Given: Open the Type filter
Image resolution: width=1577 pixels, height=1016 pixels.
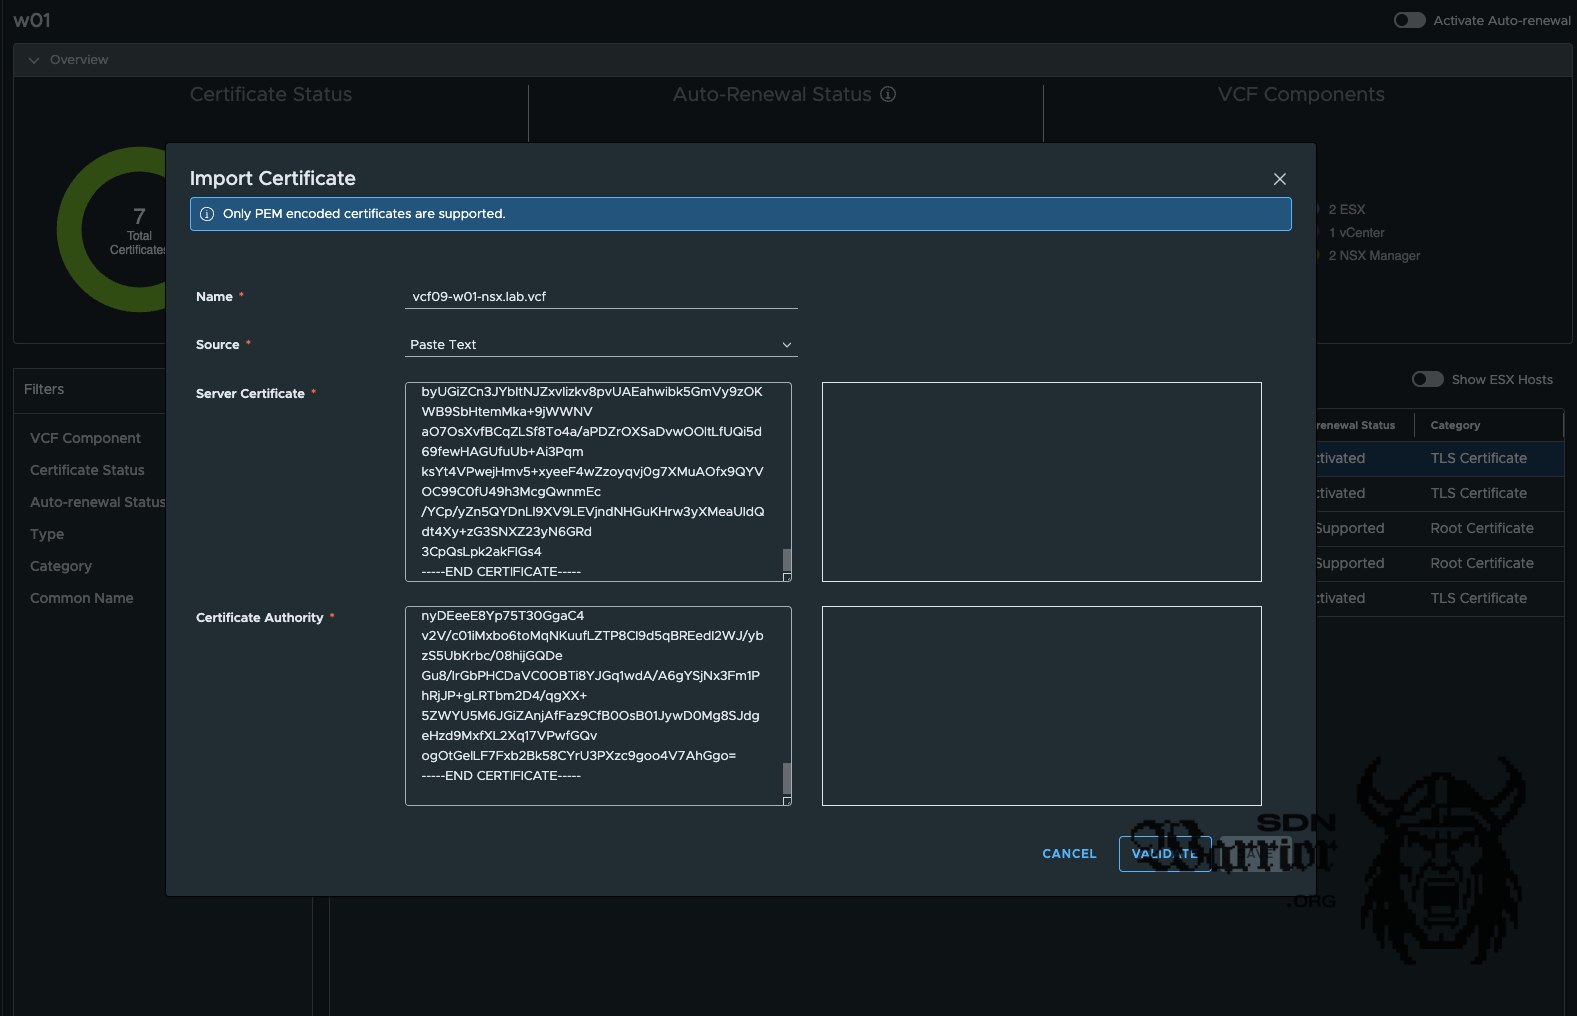Looking at the screenshot, I should point(47,534).
